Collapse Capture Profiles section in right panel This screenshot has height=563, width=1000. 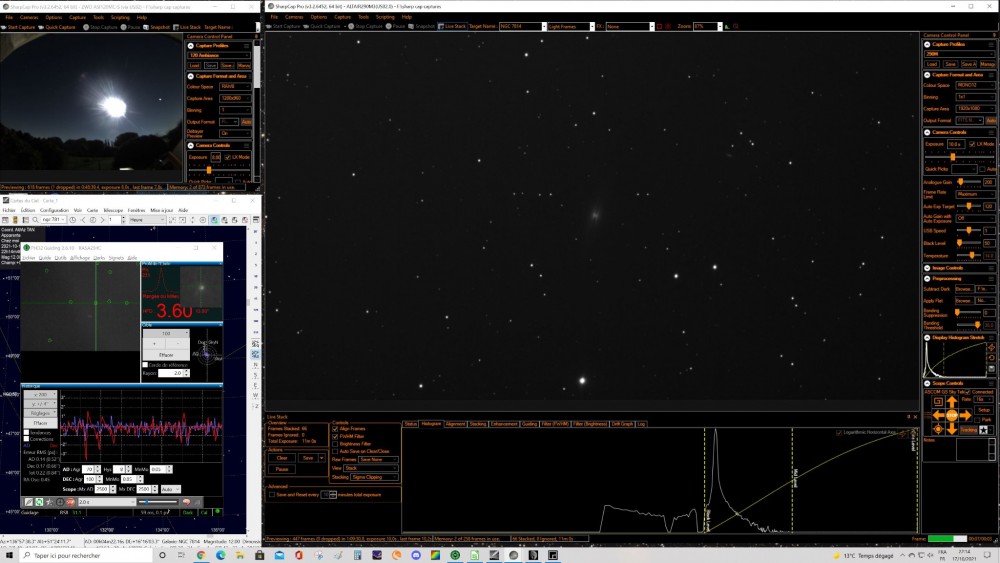pyautogui.click(x=927, y=45)
